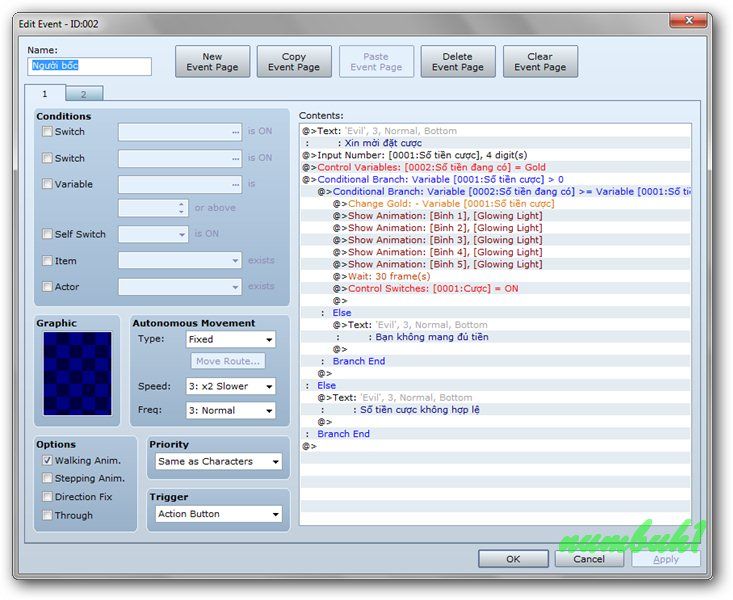Viewport: 733px width, 600px height.
Task: Select Show Animation [Binh 3] line
Action: (x=495, y=240)
